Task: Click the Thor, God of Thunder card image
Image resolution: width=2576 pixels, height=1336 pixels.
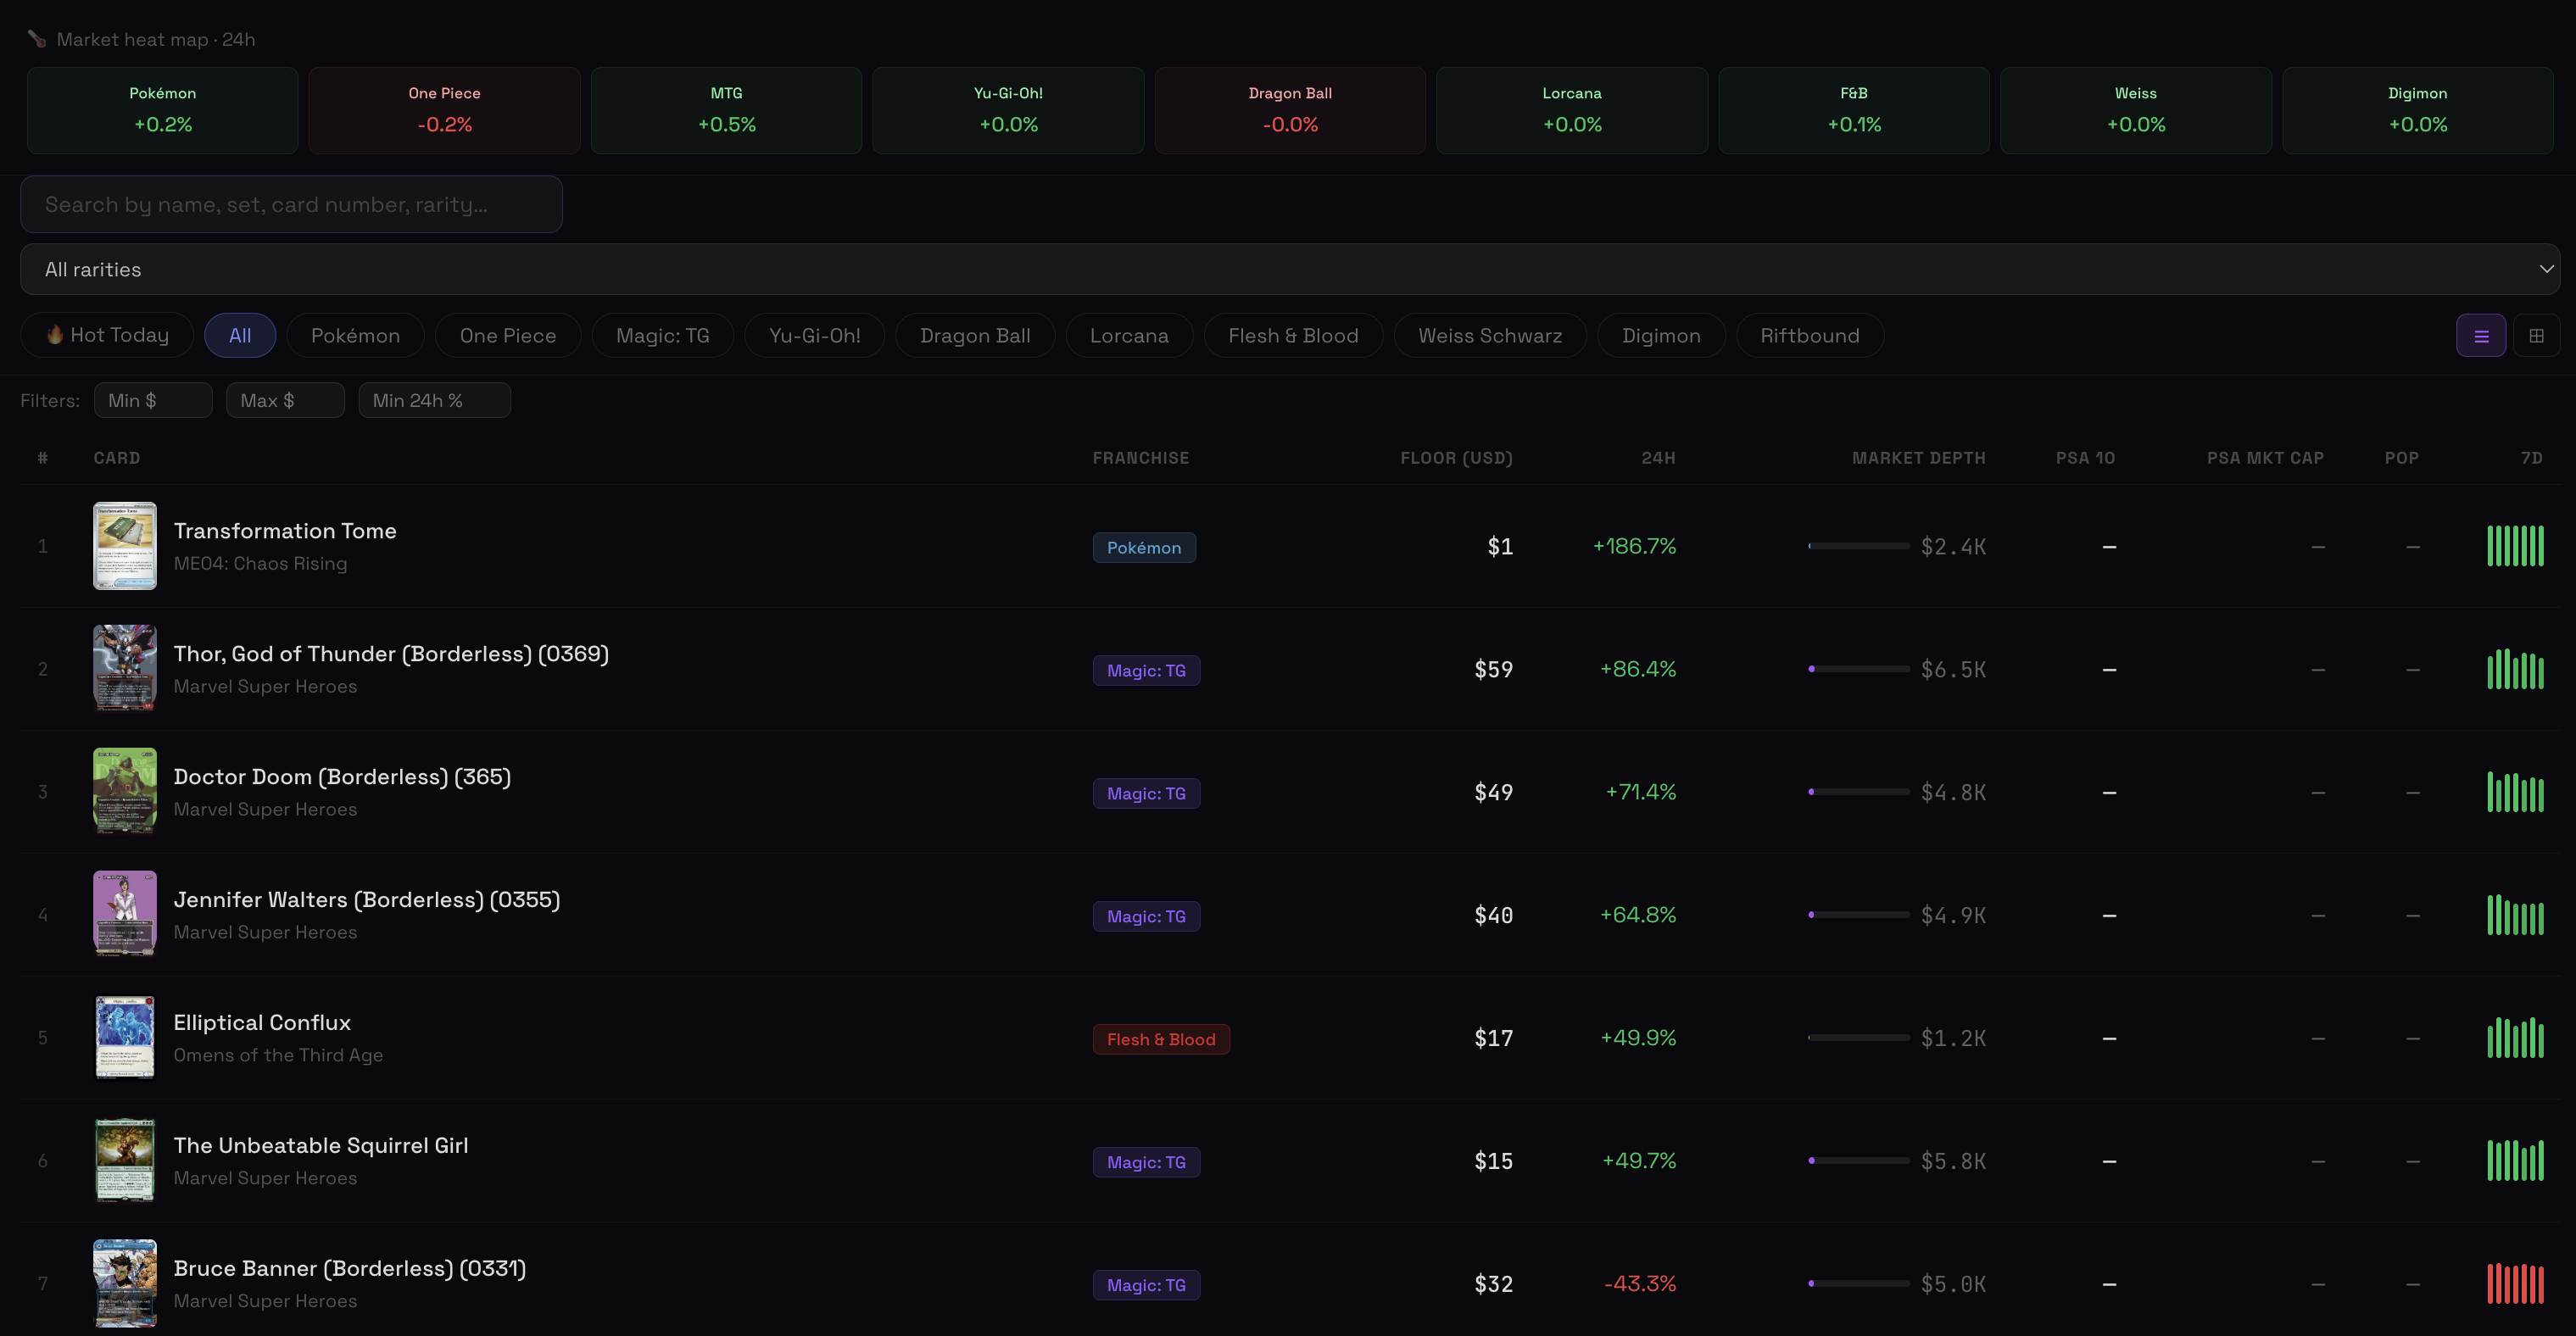Action: [x=125, y=668]
